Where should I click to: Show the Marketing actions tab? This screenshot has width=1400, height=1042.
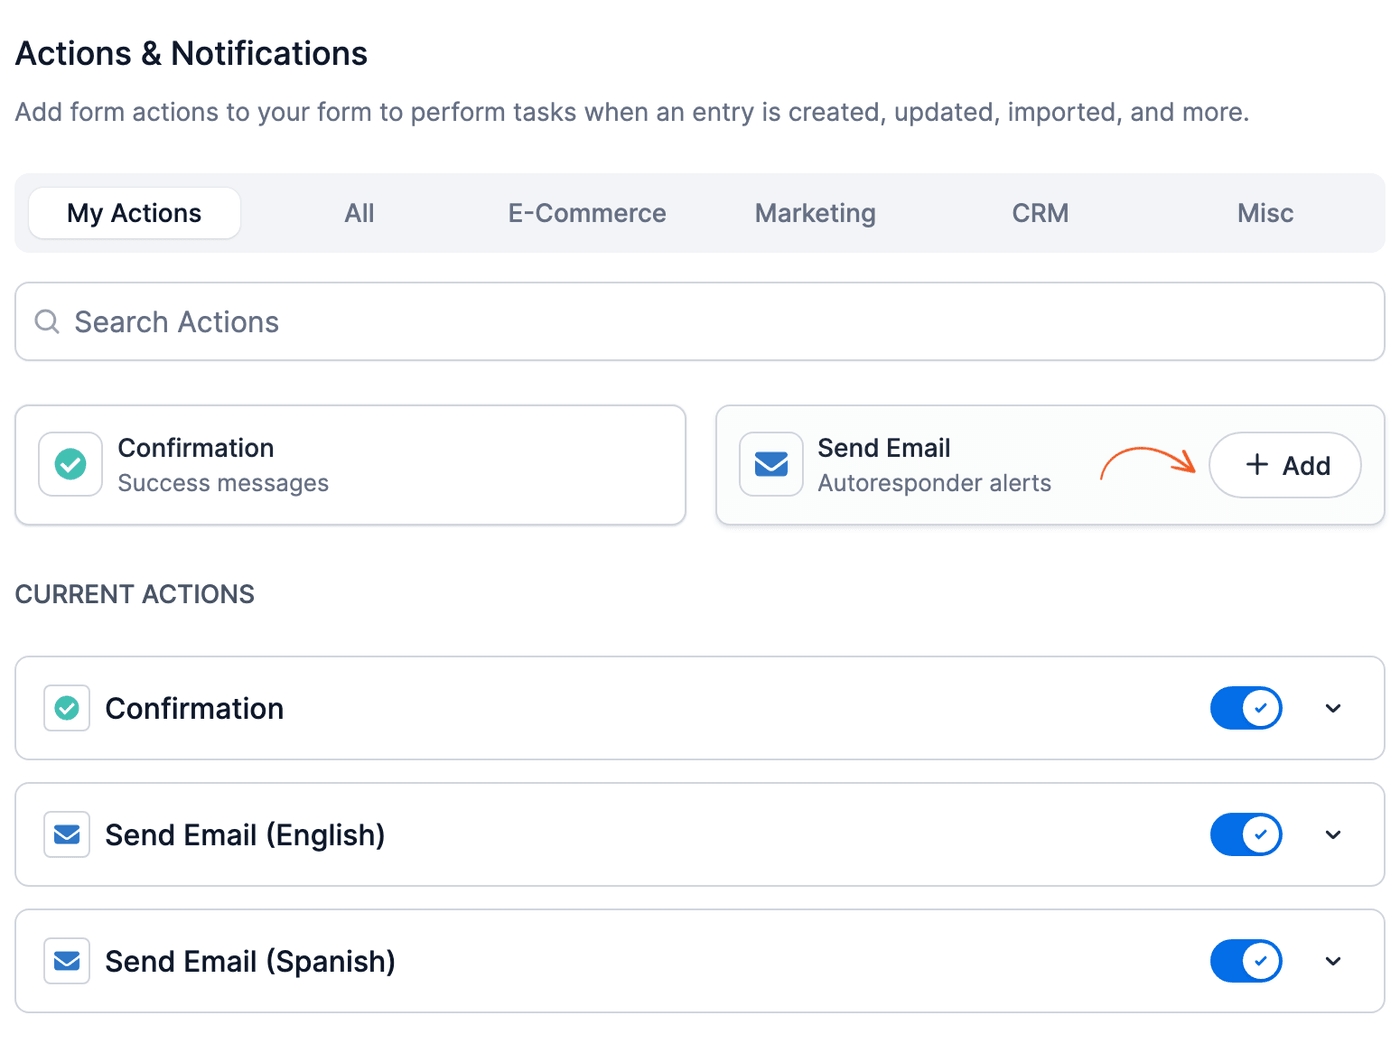click(815, 213)
